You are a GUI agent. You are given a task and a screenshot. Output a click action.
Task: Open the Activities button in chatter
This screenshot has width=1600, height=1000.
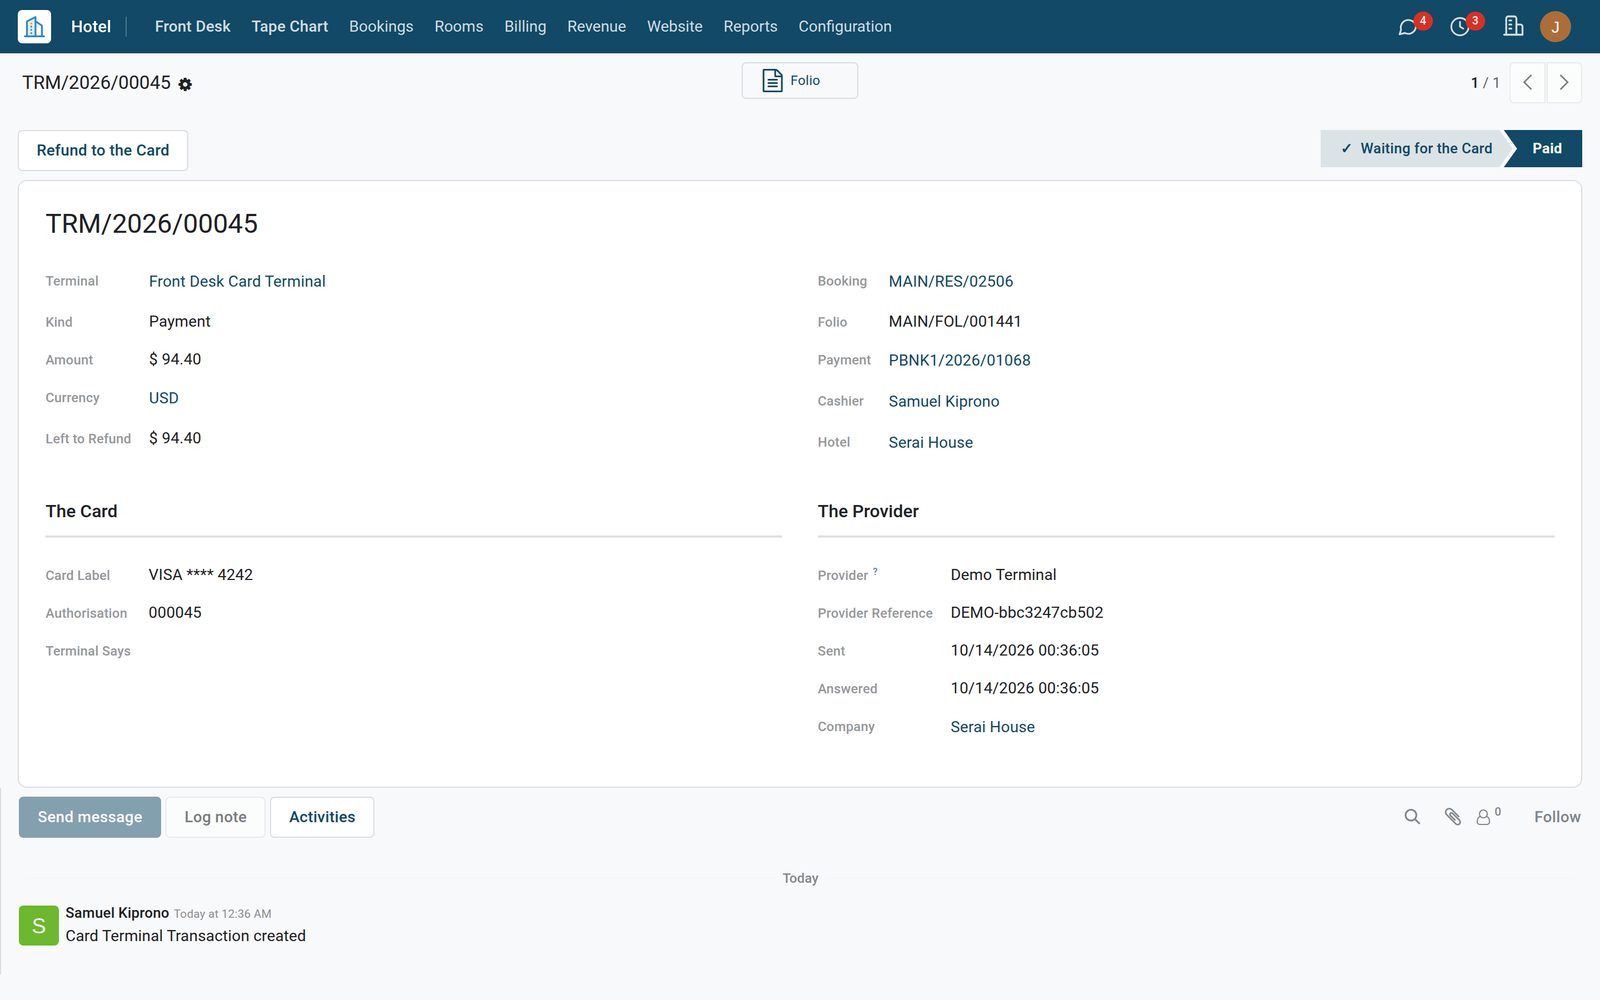322,817
